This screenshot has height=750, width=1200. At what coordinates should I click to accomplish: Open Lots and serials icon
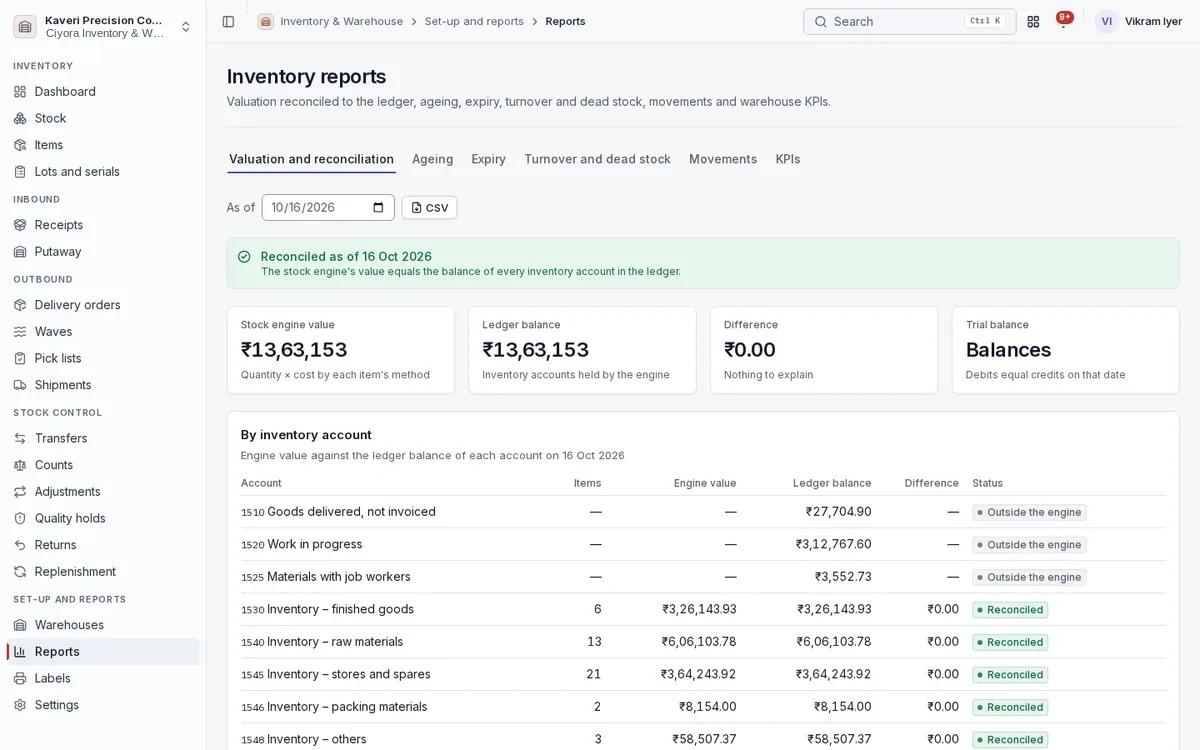click(x=20, y=172)
